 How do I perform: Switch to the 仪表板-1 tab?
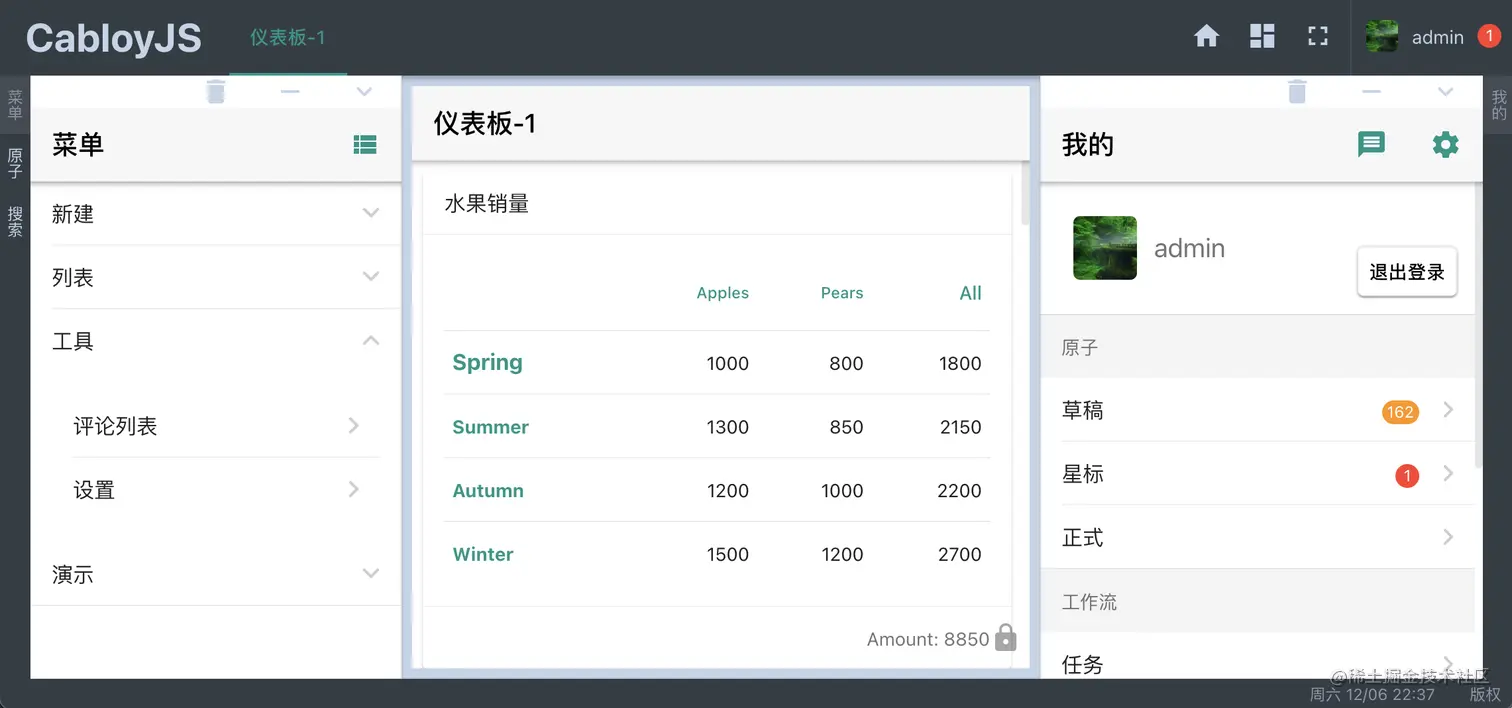tap(288, 37)
